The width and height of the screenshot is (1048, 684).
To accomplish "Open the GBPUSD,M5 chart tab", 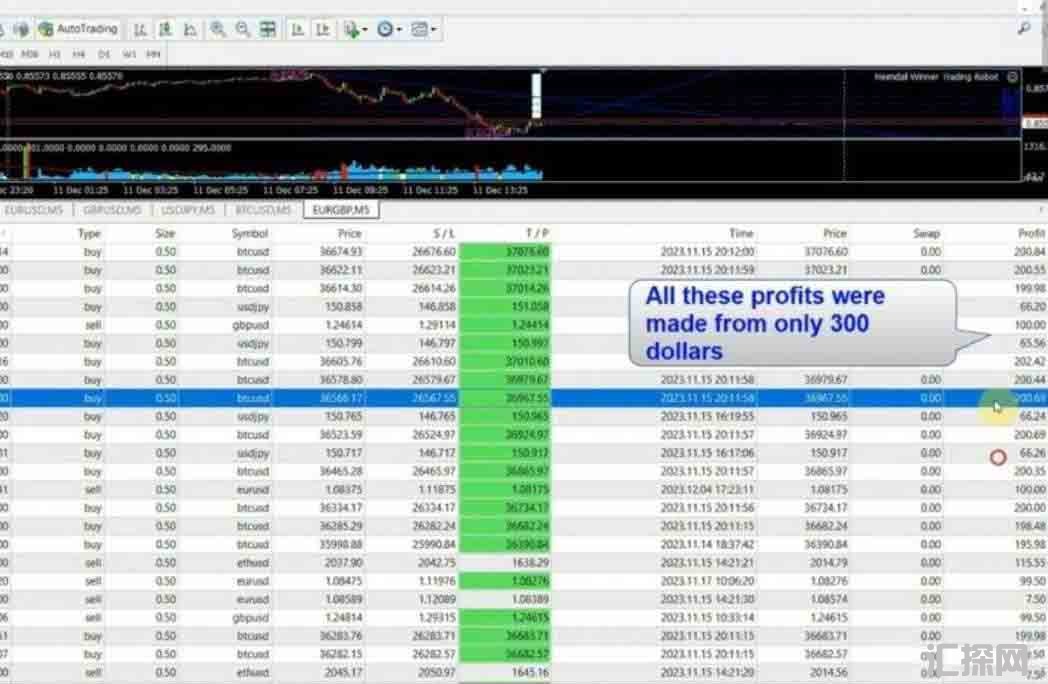I will (x=112, y=210).
